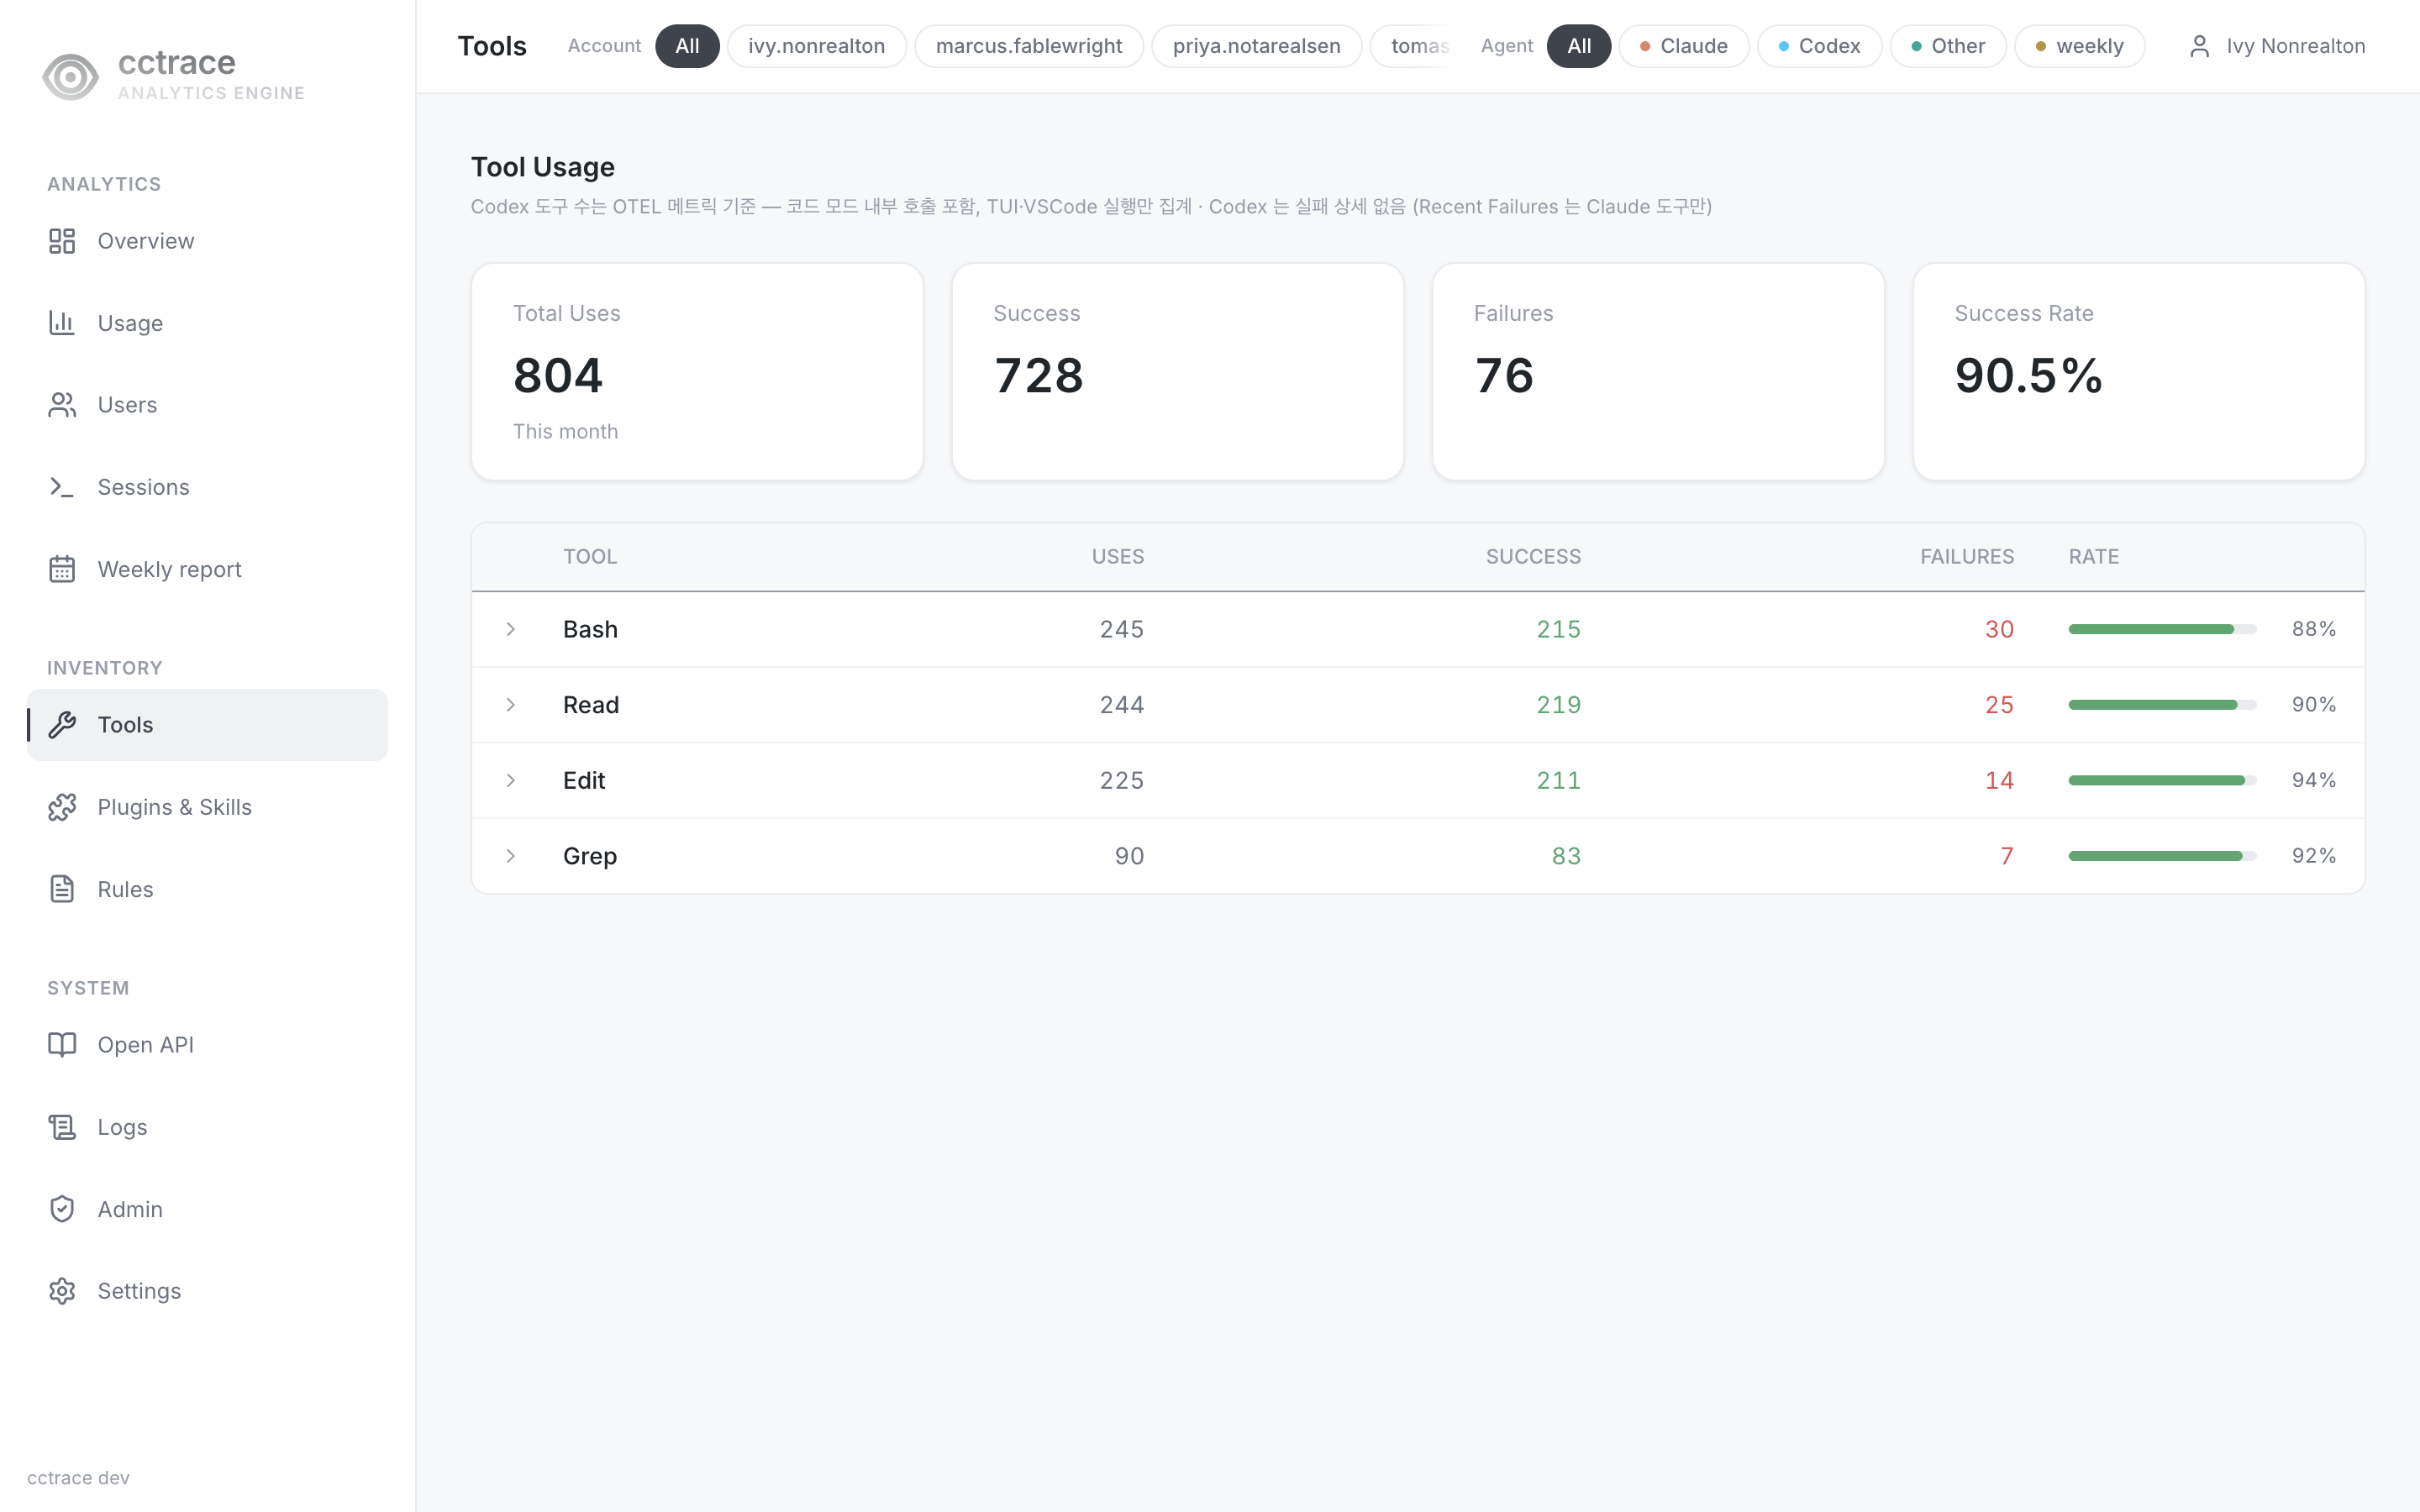2420x1512 pixels.
Task: Open the Admin page
Action: (207, 1209)
